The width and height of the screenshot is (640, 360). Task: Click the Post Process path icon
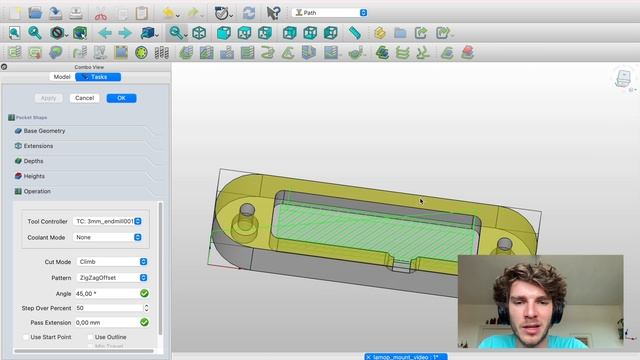click(35, 52)
